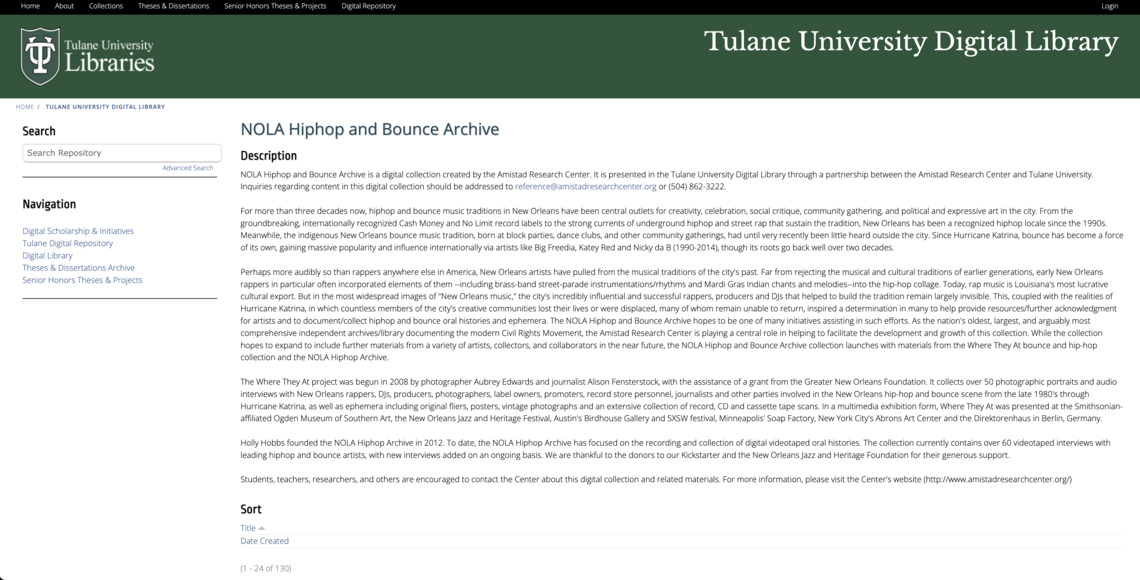Image resolution: width=1140 pixels, height=580 pixels.
Task: Open the Advanced Search link
Action: pyautogui.click(x=187, y=167)
